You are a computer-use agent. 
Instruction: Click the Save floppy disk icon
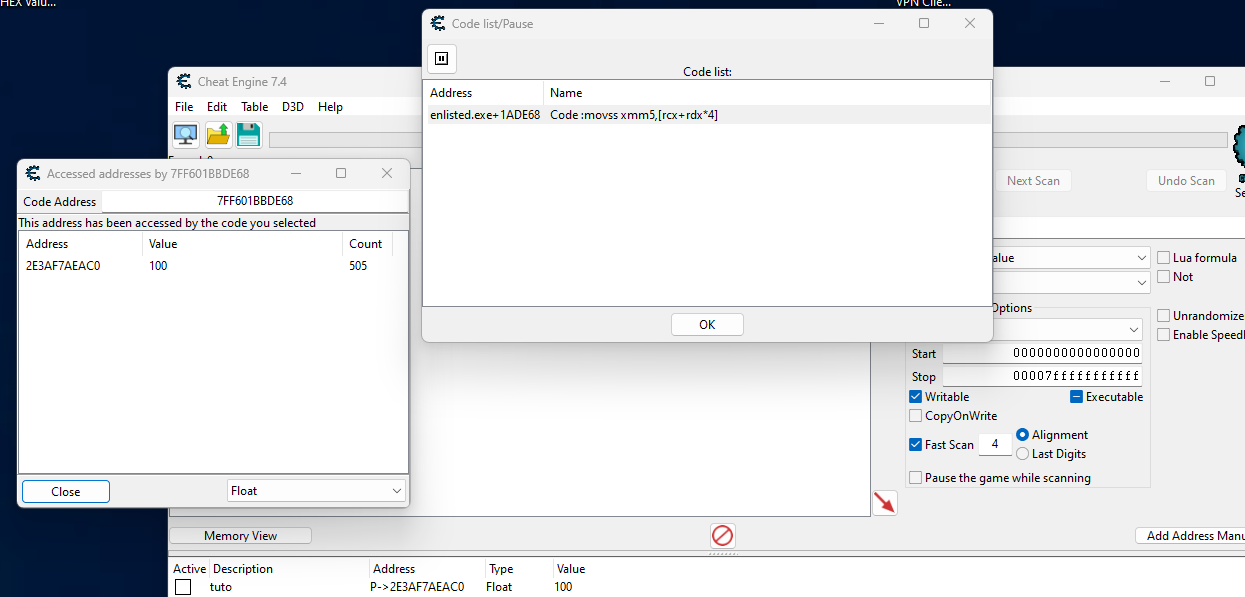pos(248,135)
